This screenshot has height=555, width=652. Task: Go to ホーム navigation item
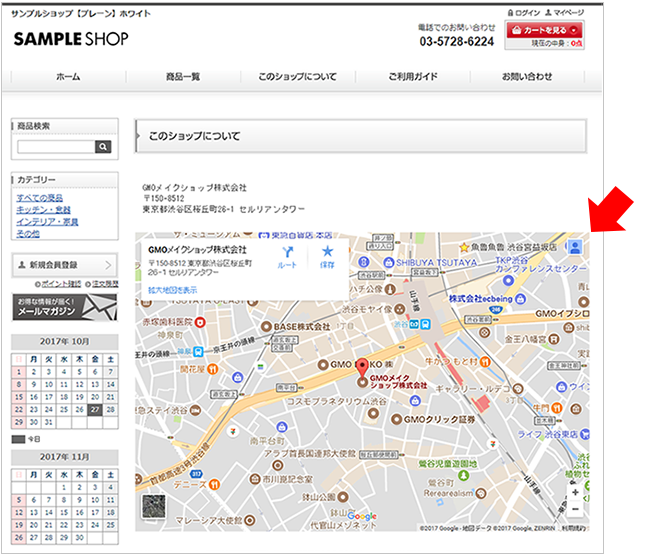pos(68,77)
